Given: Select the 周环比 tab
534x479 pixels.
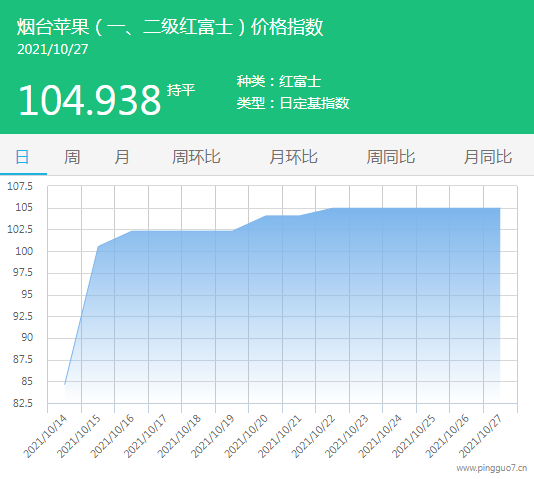Looking at the screenshot, I should pos(196,157).
